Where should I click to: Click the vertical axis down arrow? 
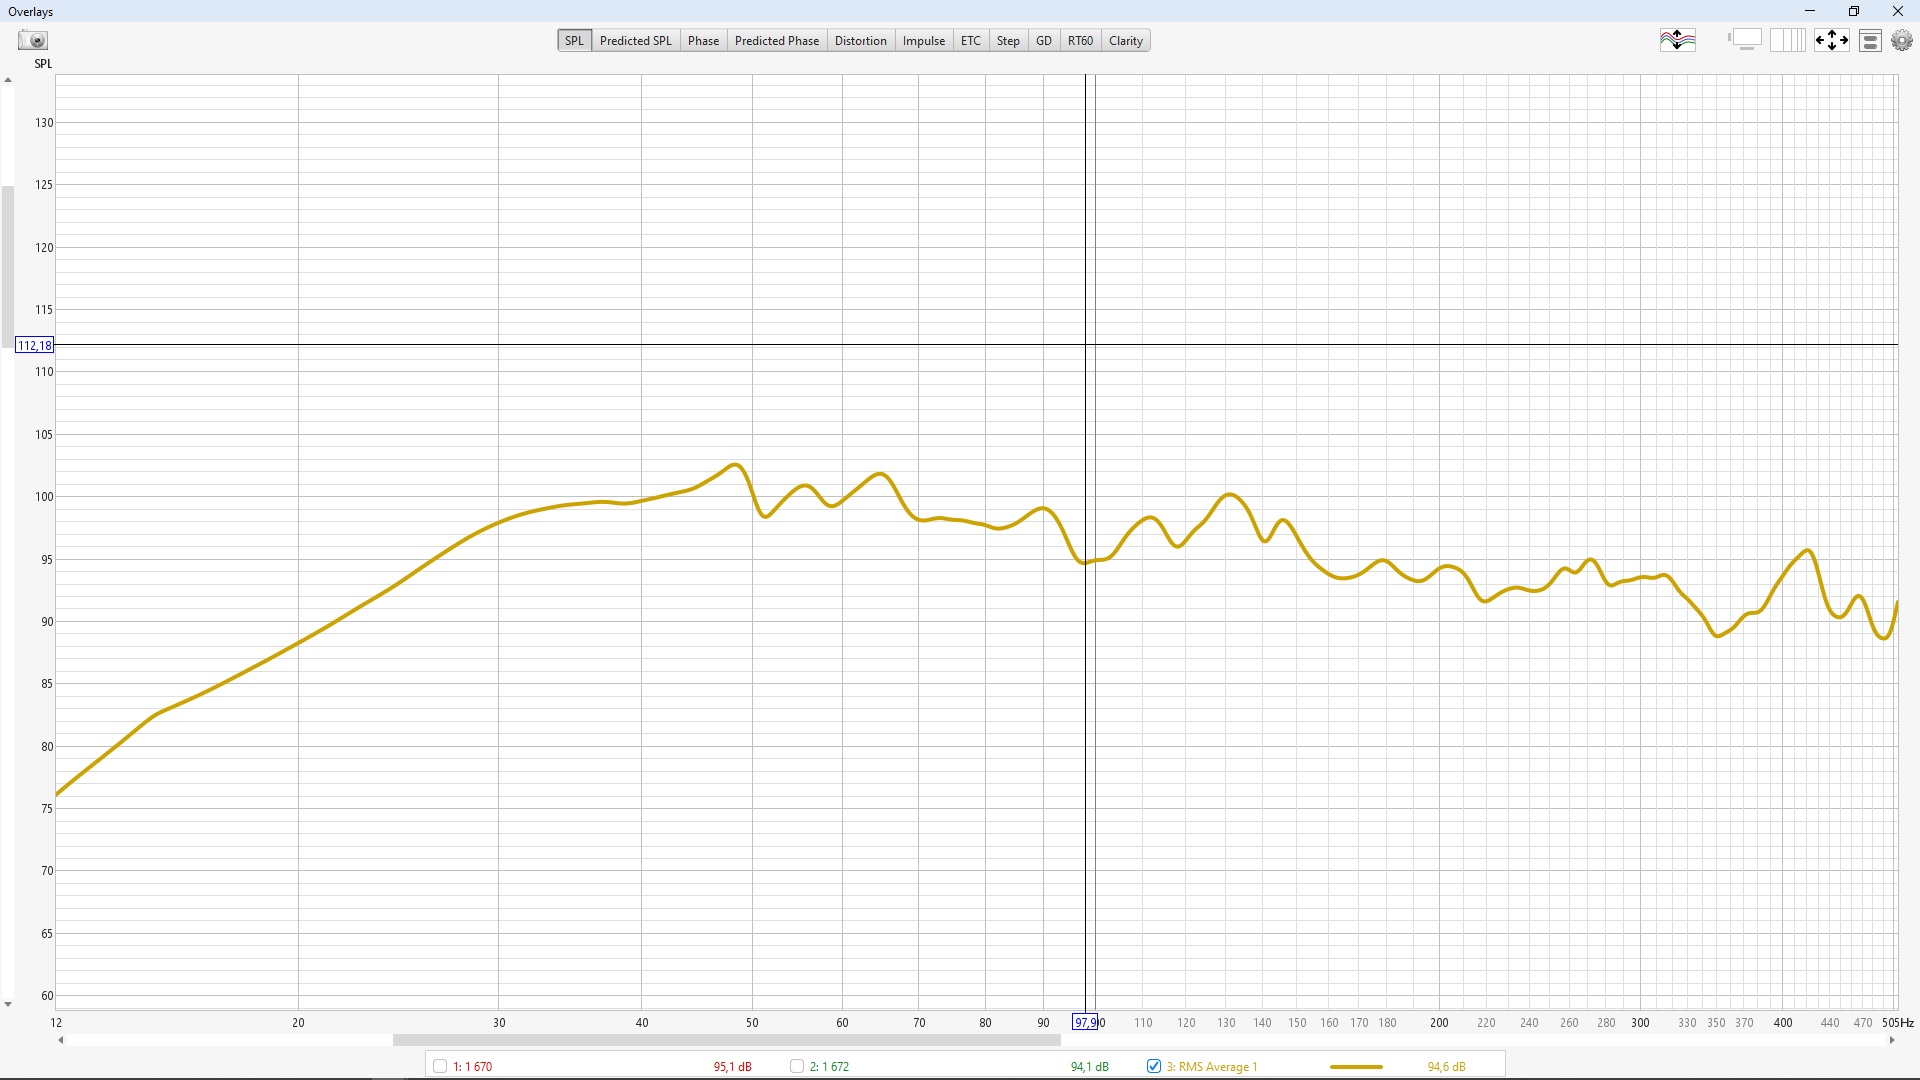coord(8,1004)
